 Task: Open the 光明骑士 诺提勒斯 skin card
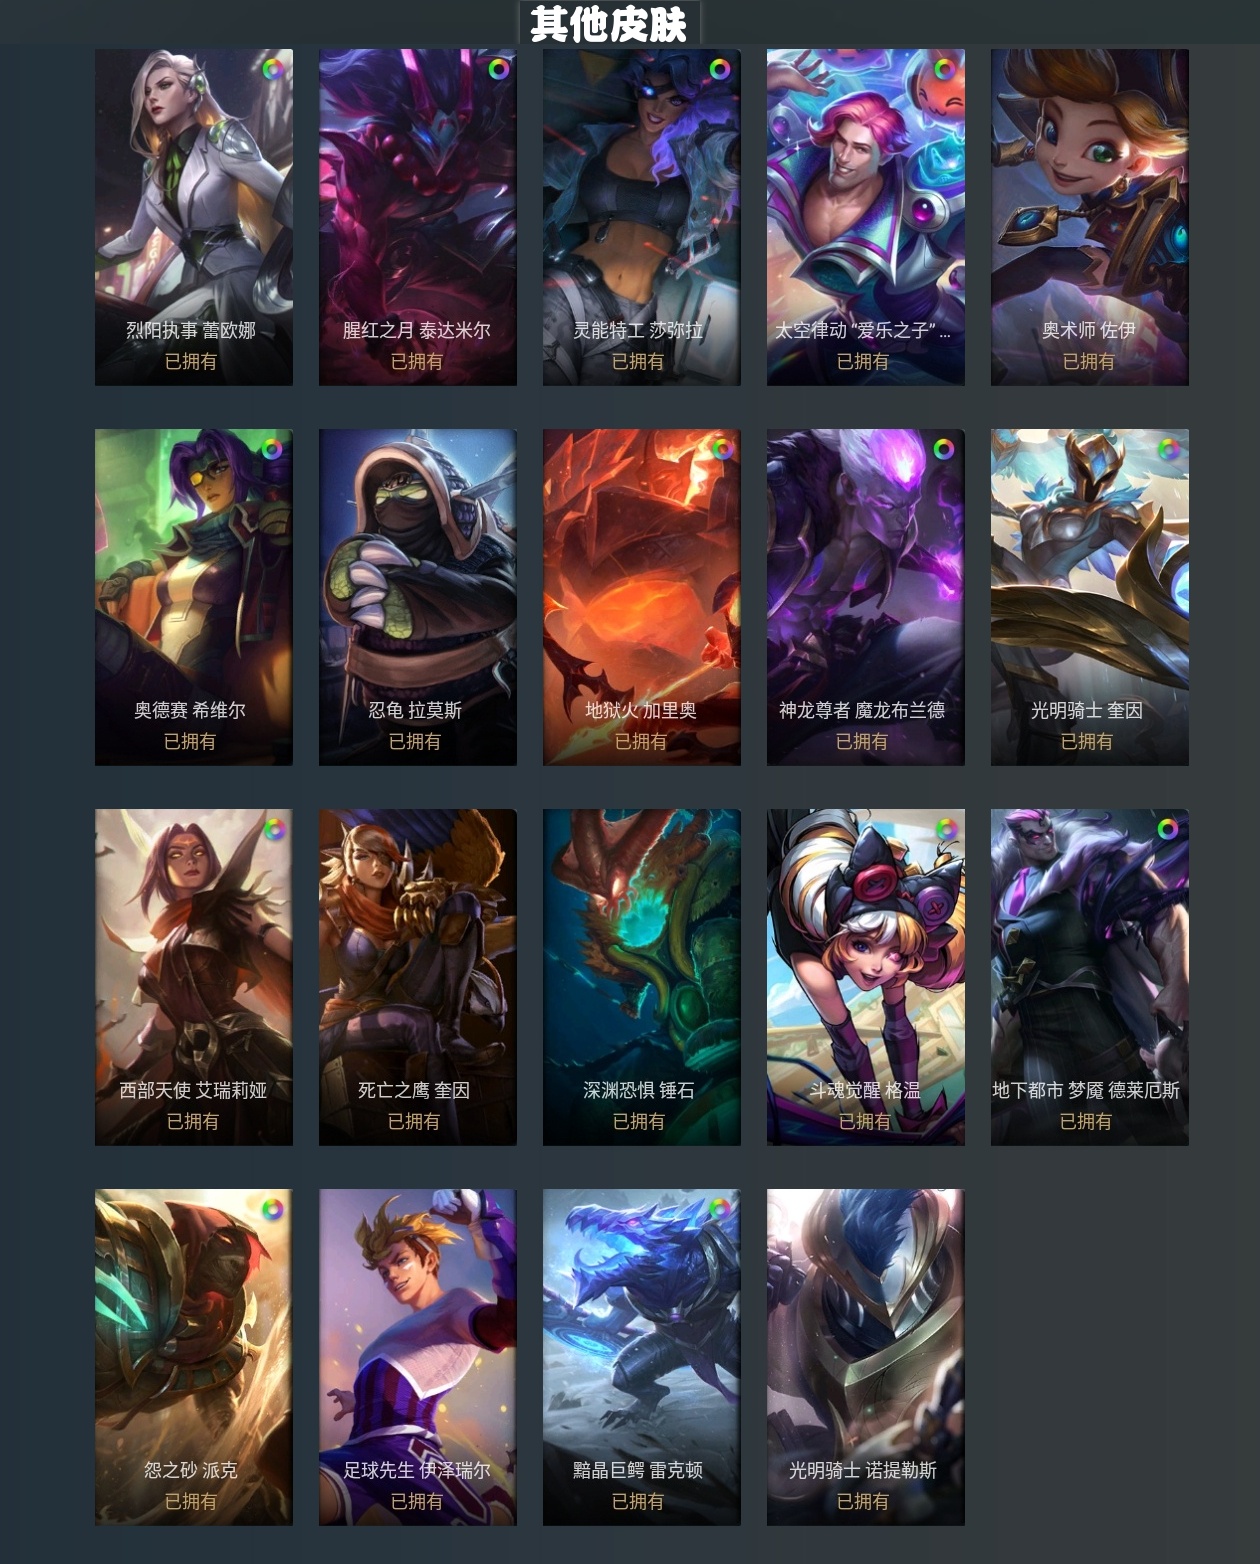(x=866, y=1357)
